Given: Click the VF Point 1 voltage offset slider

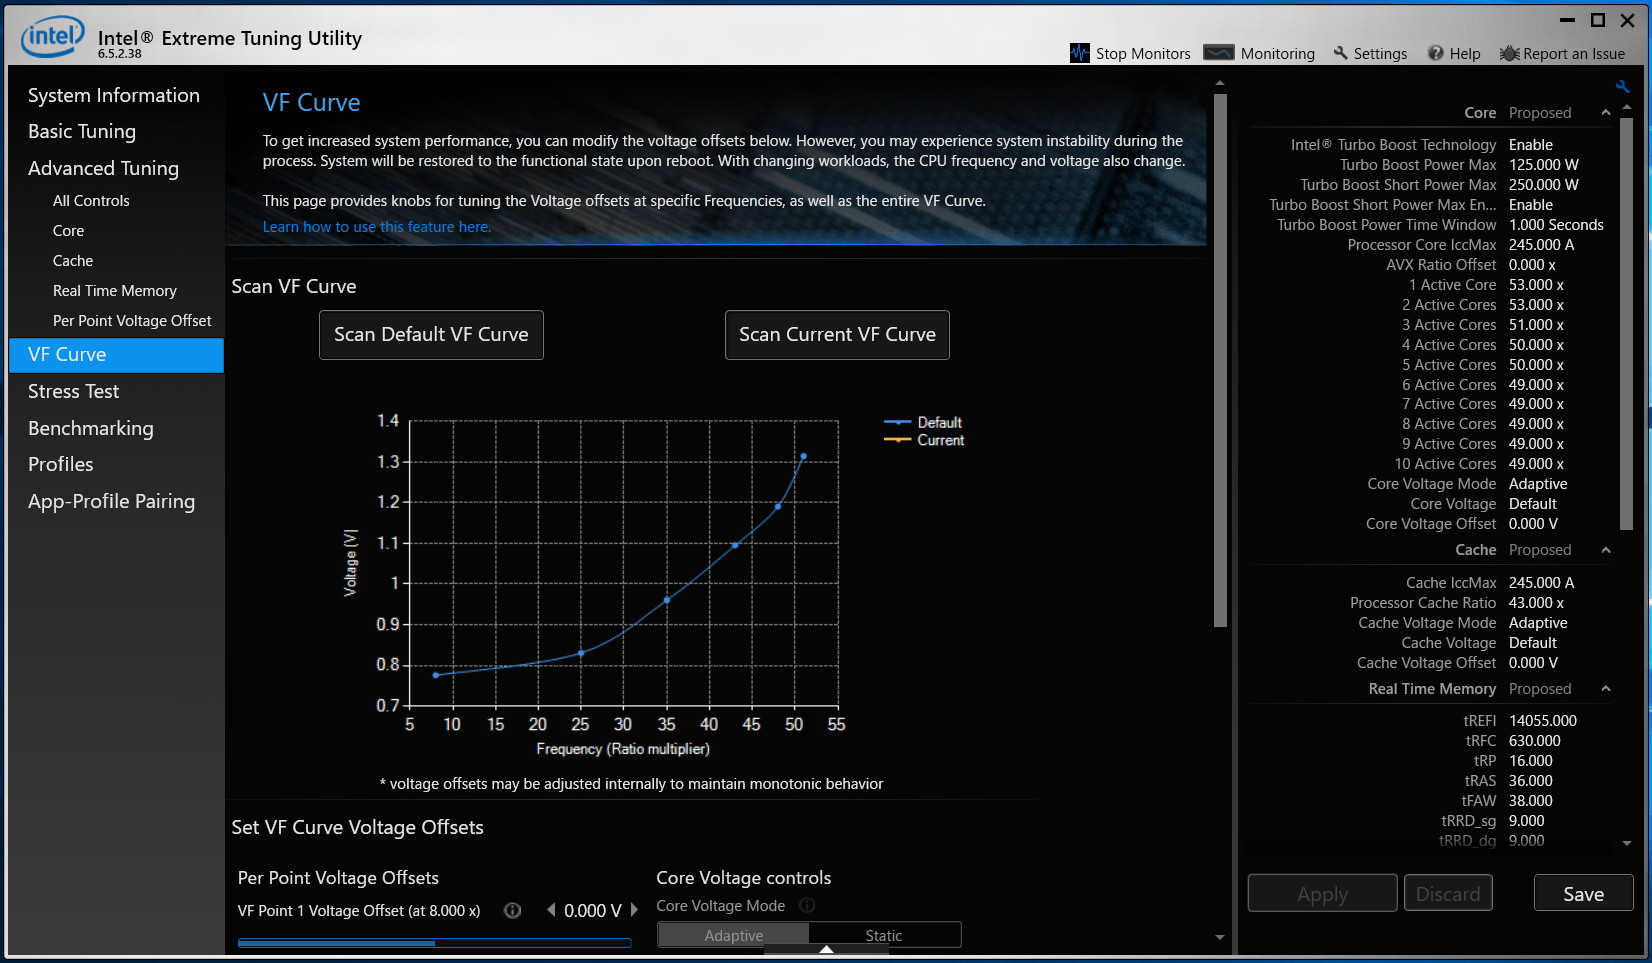Looking at the screenshot, I should point(434,942).
